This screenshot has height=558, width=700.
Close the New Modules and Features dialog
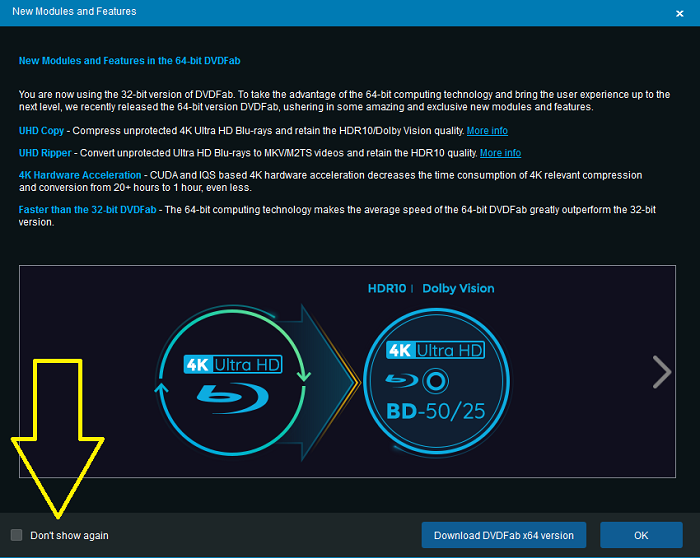point(679,13)
